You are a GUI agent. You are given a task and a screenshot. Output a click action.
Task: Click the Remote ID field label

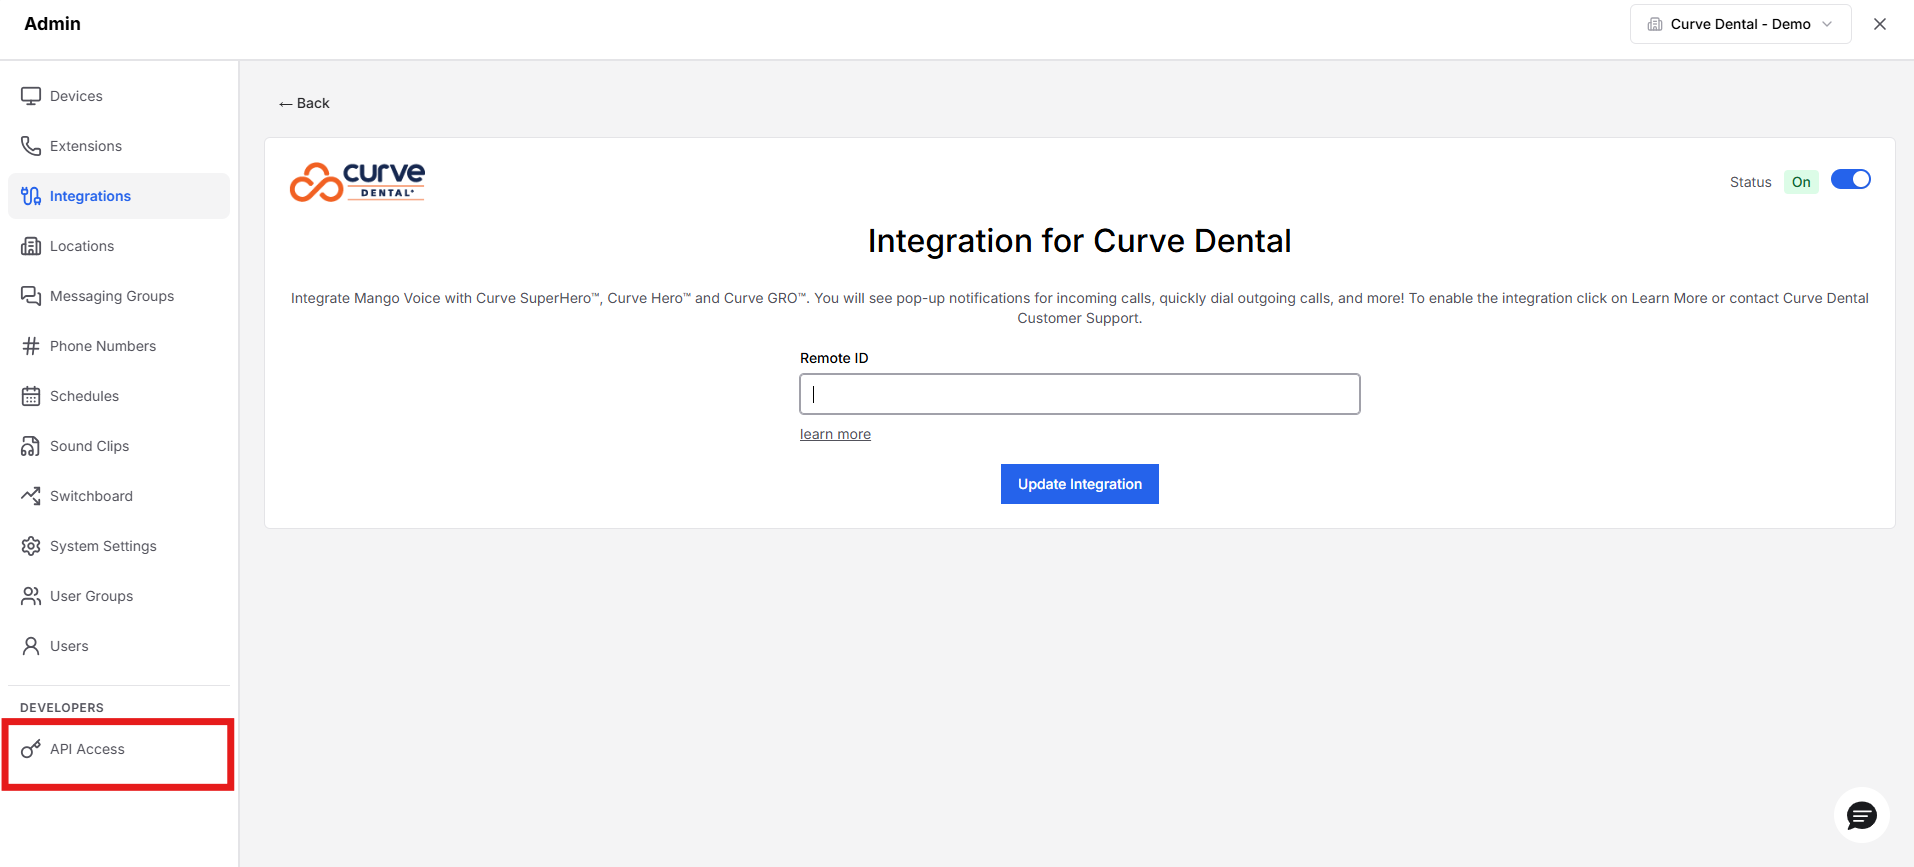point(834,358)
